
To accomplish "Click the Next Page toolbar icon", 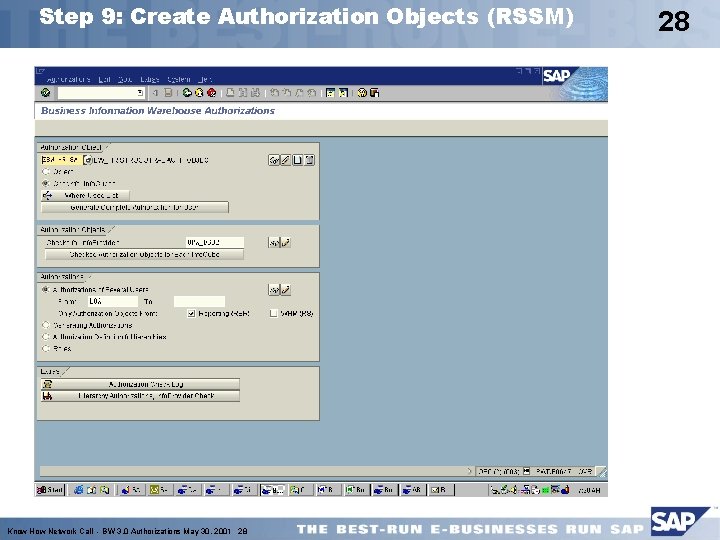I will coord(299,93).
